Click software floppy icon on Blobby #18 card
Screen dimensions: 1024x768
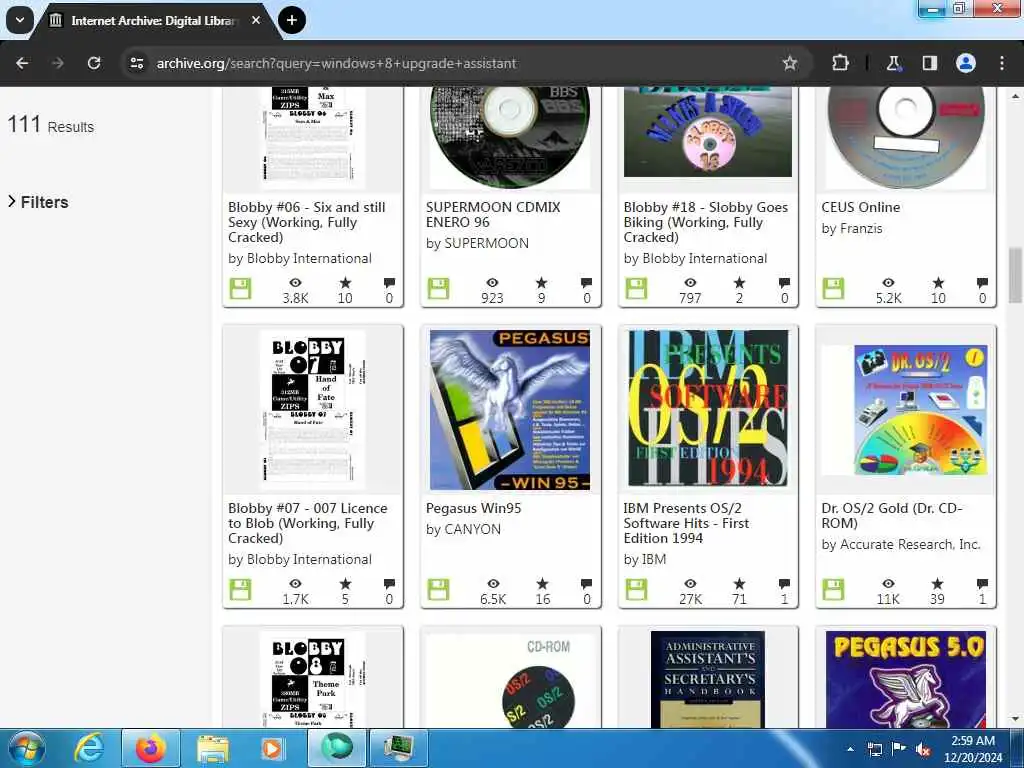click(636, 289)
